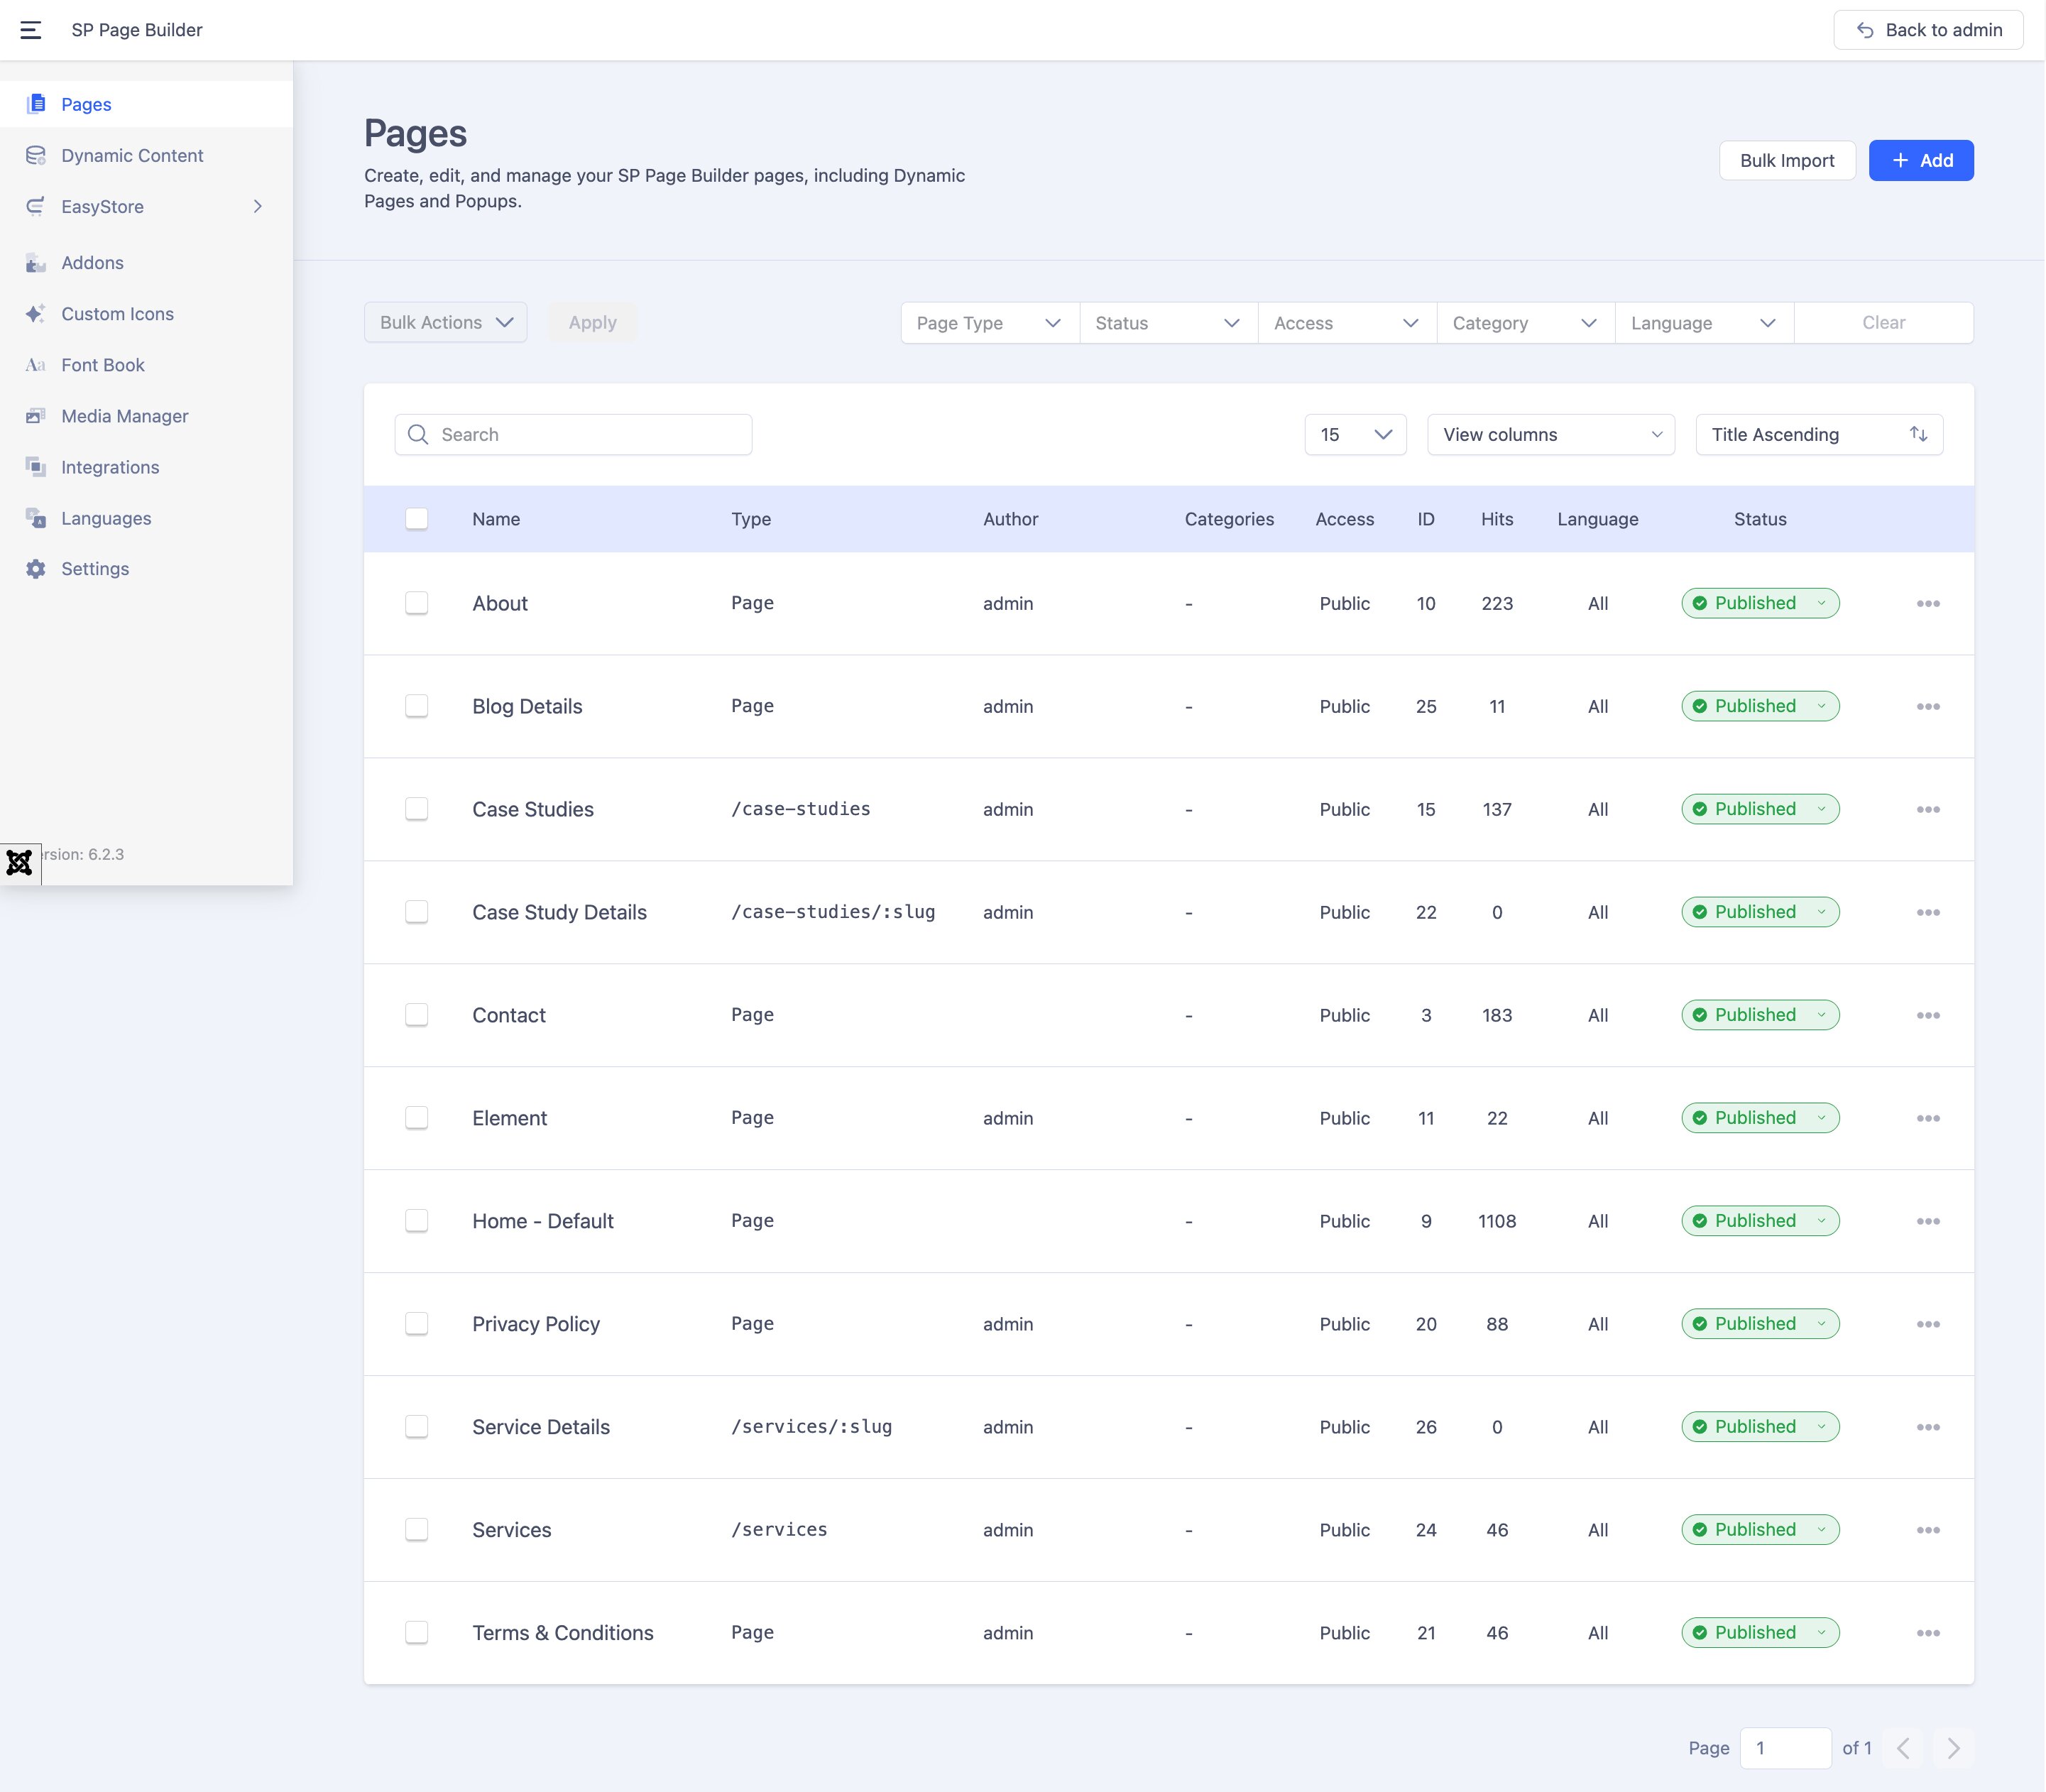The image size is (2046, 1792).
Task: Click the next page arrow icon
Action: click(x=1953, y=1748)
